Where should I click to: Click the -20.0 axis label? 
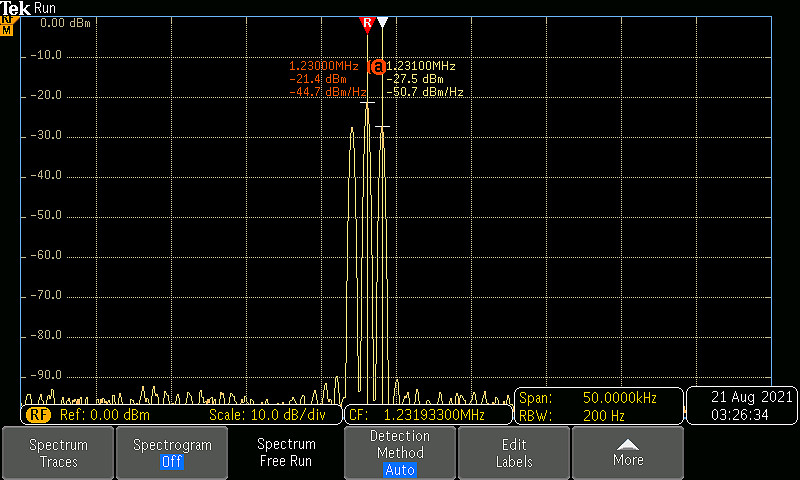click(46, 95)
